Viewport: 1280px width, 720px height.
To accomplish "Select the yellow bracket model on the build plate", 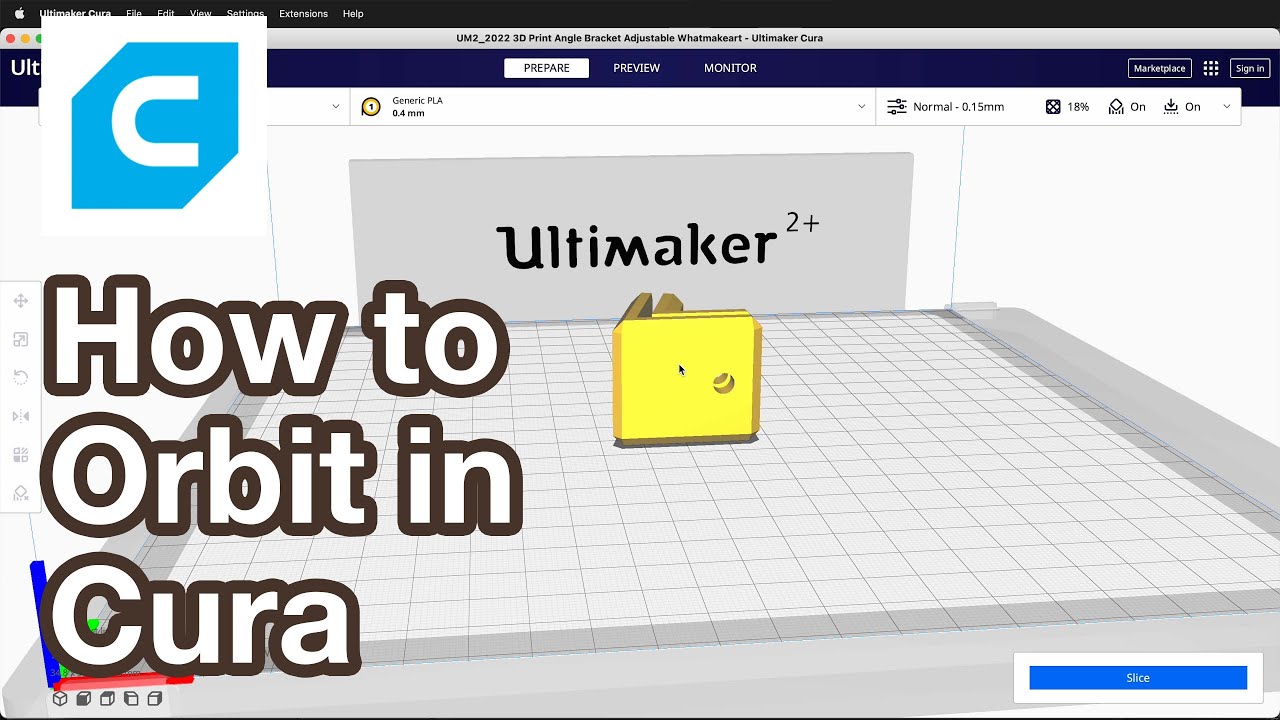I will [687, 370].
